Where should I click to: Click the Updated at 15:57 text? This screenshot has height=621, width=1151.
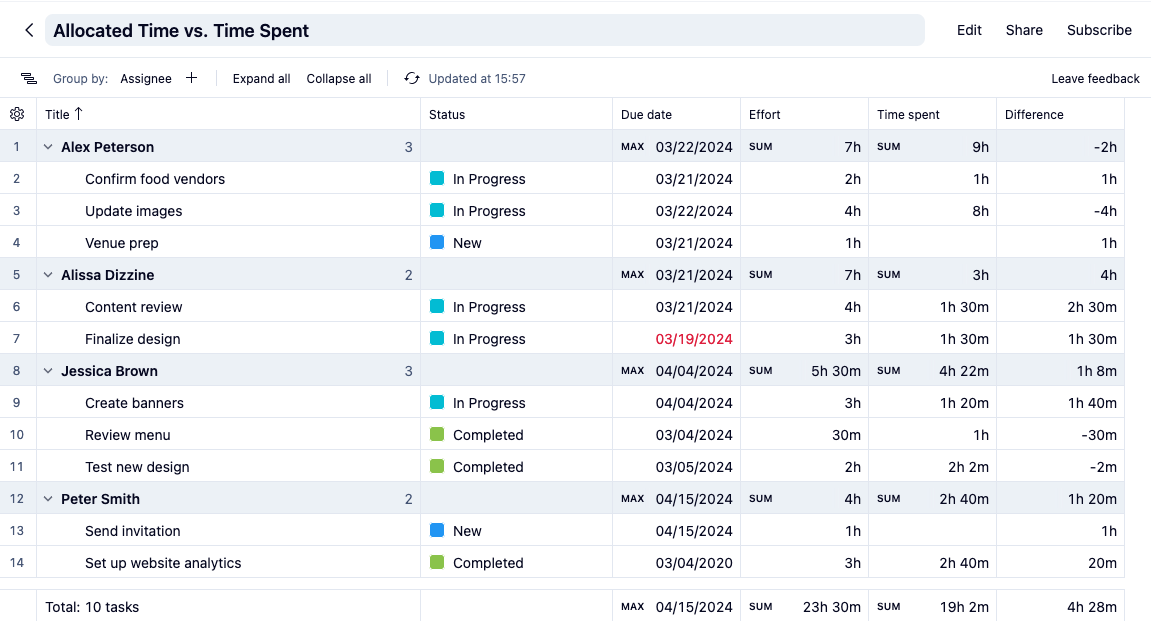click(x=477, y=79)
